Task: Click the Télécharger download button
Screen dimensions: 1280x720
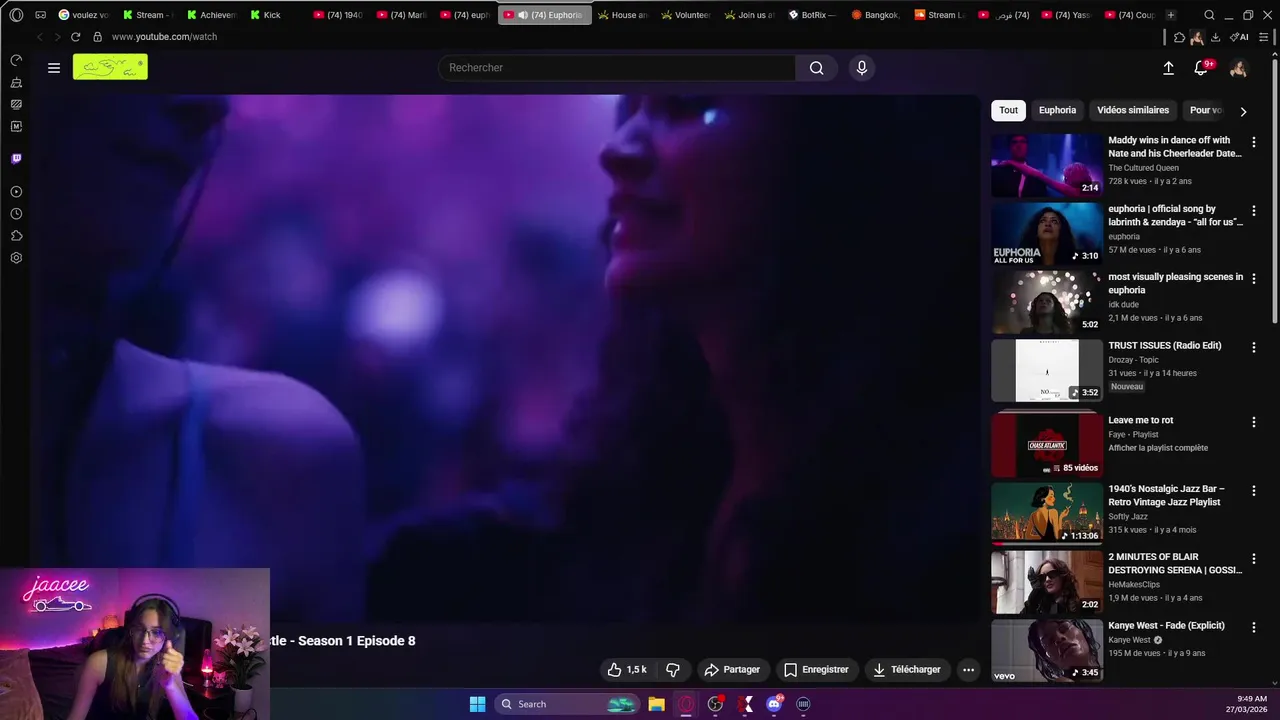Action: pos(907,670)
